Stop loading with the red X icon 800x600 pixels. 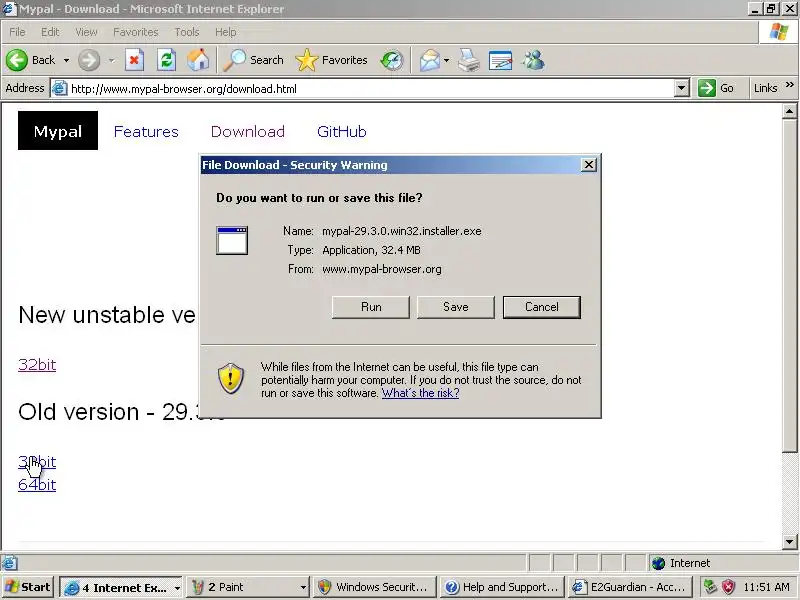(134, 60)
